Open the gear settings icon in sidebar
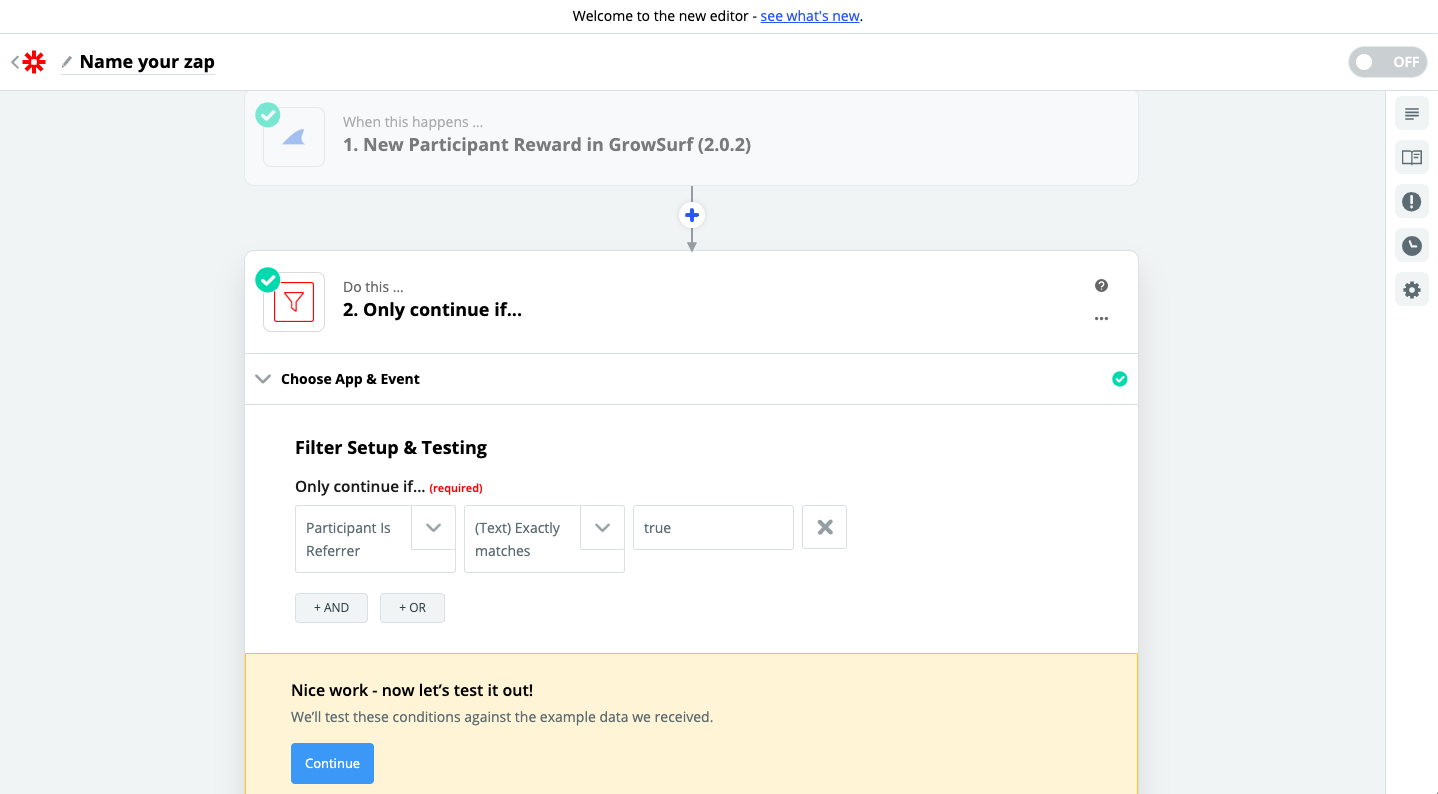The image size is (1438, 794). tap(1412, 290)
